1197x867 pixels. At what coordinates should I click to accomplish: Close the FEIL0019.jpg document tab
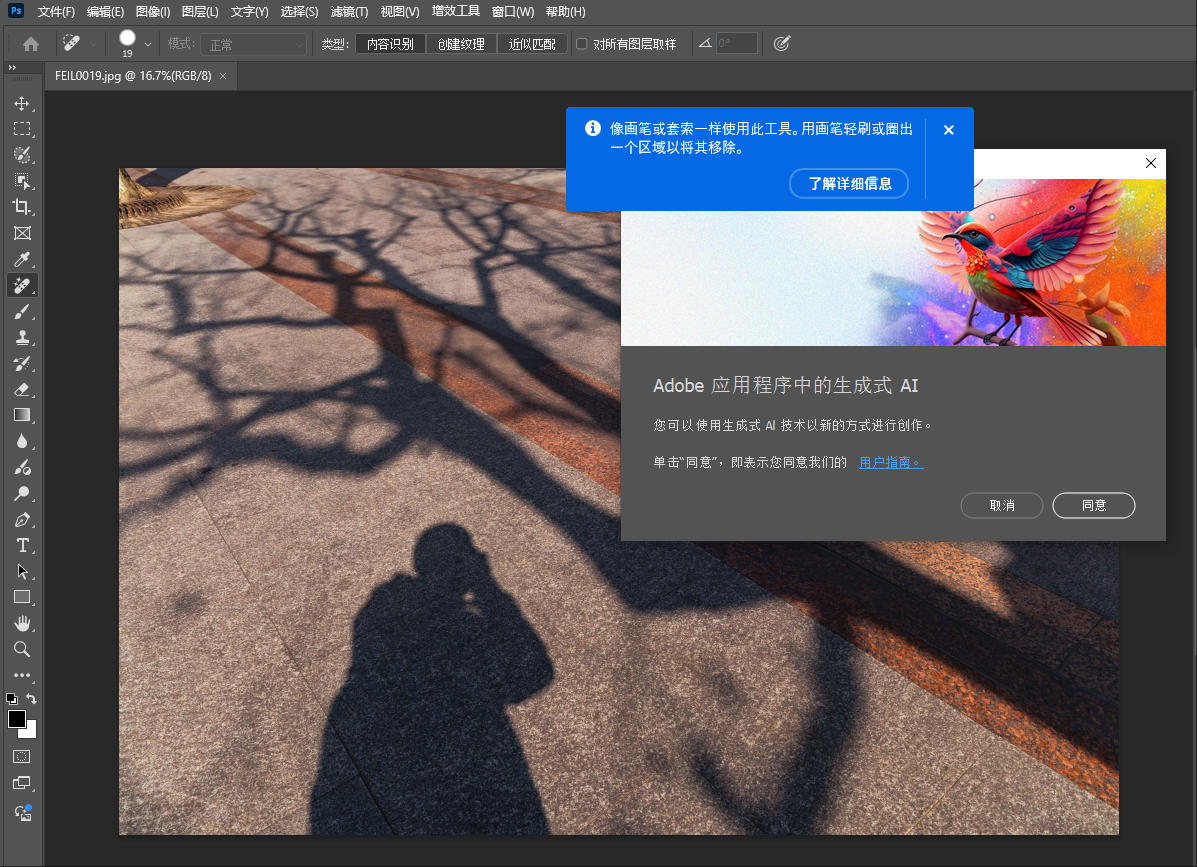(x=223, y=76)
